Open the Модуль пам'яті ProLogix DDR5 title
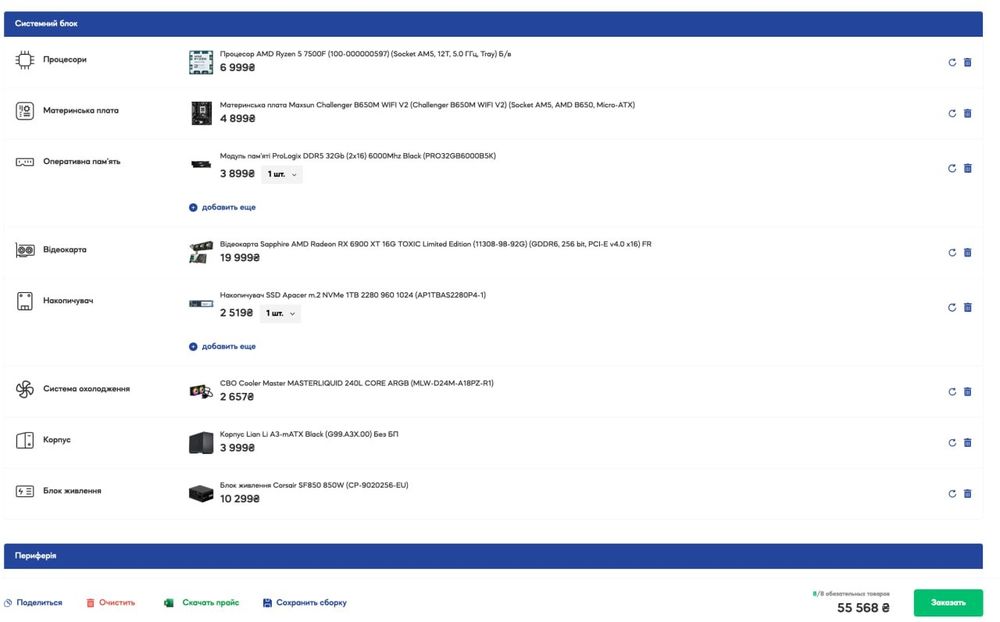The height and width of the screenshot is (622, 1000). tap(358, 156)
